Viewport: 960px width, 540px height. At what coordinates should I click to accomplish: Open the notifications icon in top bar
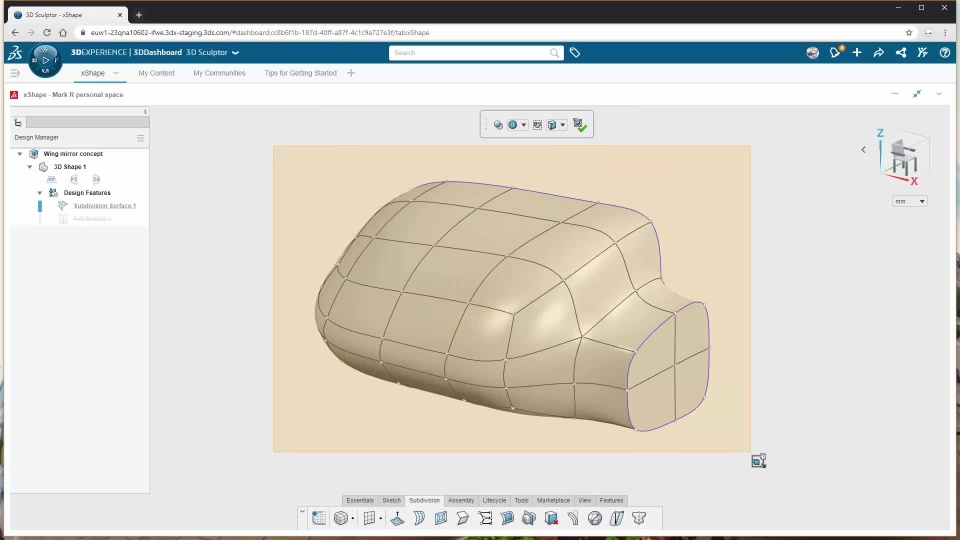pos(835,53)
